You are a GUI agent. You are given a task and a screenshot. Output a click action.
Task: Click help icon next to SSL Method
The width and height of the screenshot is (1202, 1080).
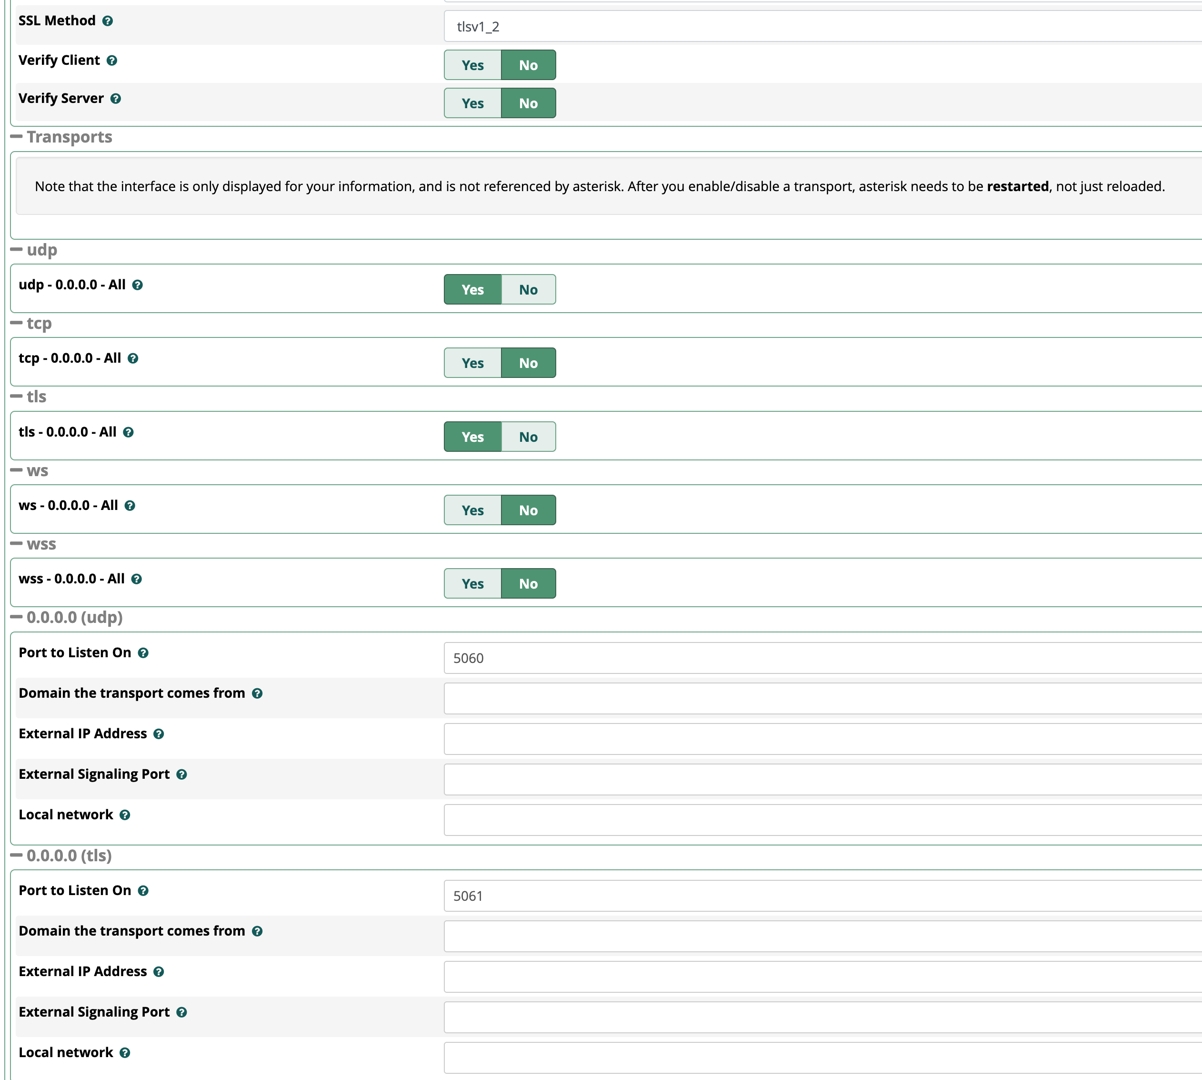coord(108,21)
